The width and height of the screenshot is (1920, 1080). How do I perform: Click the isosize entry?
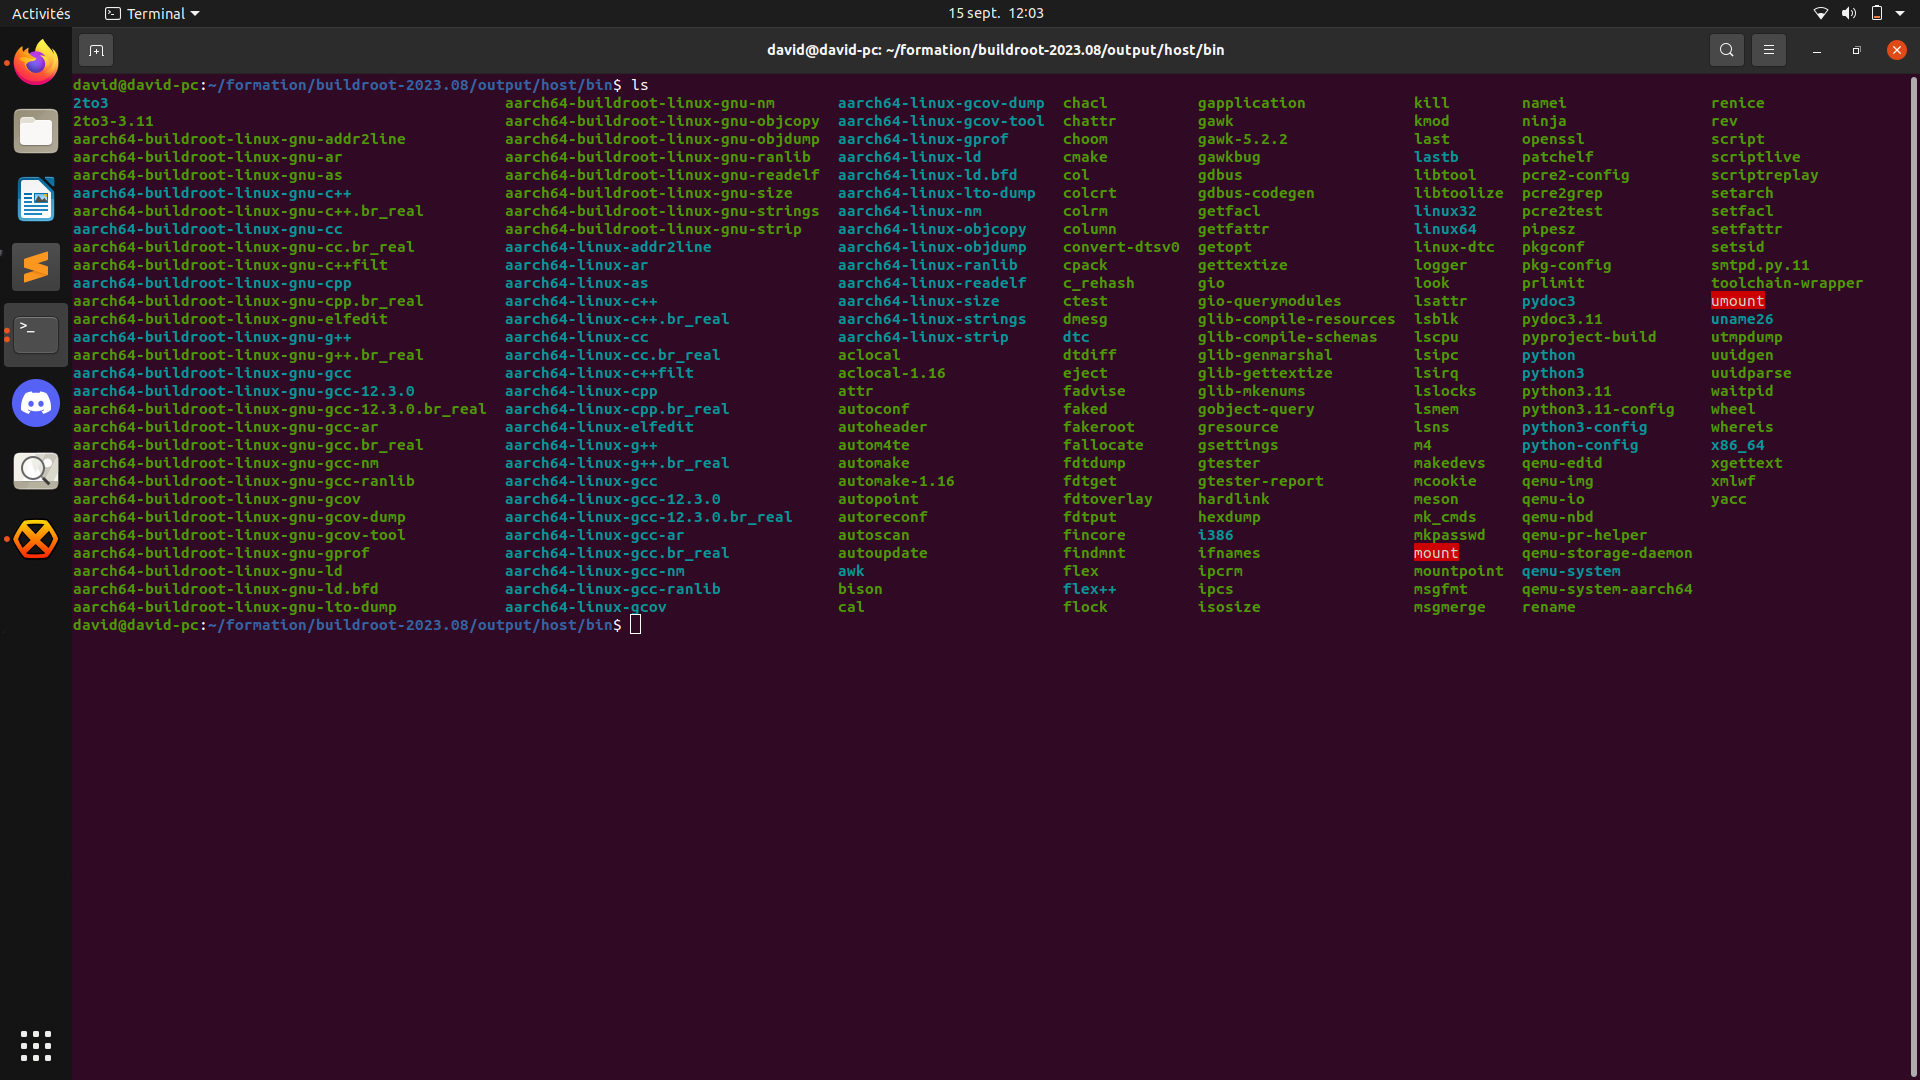(x=1229, y=607)
